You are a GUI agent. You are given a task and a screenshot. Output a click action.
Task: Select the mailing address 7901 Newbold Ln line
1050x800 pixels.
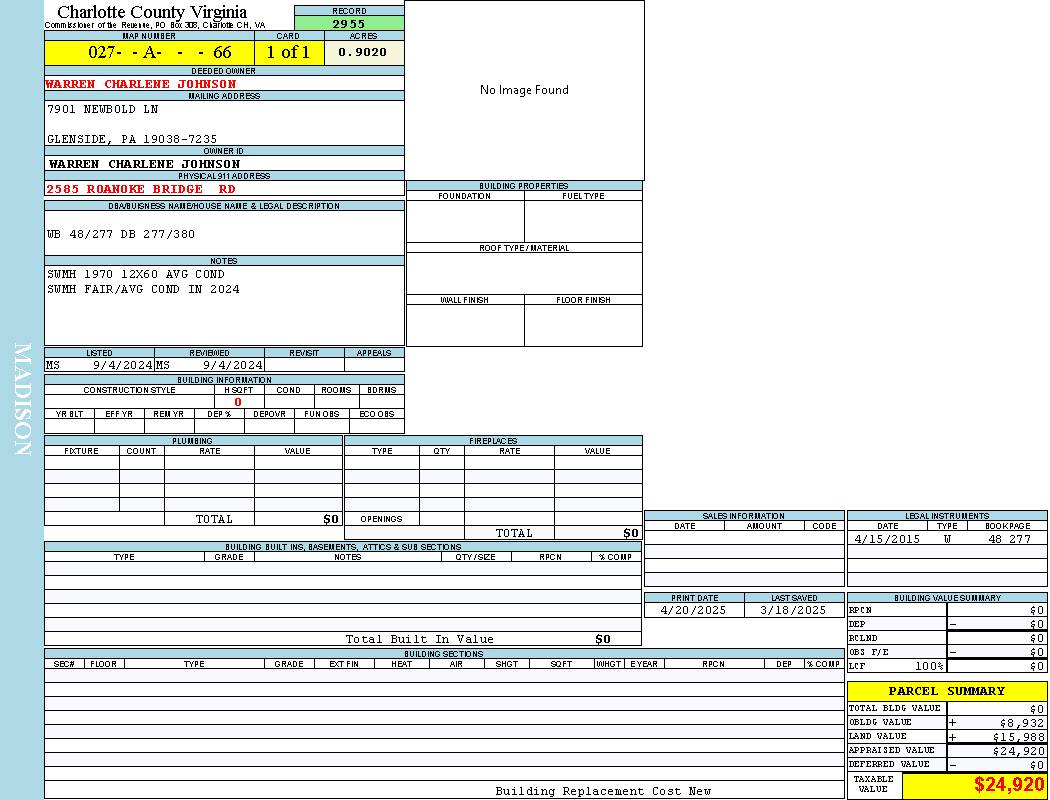click(x=103, y=109)
